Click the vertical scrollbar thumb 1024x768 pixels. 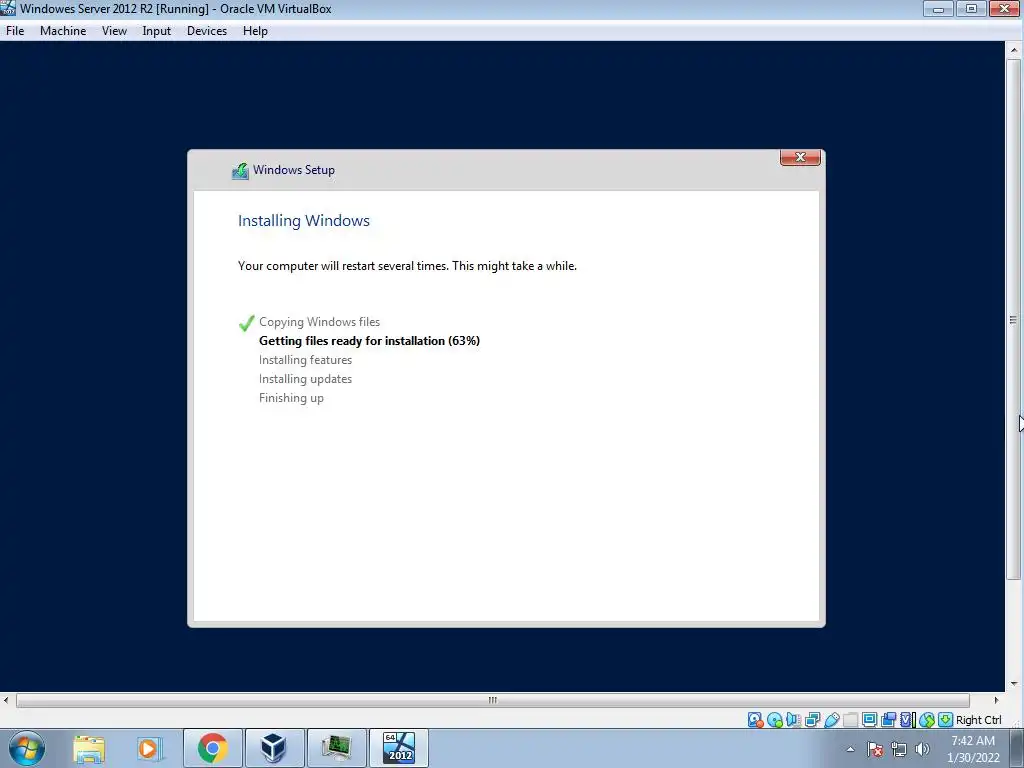click(x=1014, y=319)
